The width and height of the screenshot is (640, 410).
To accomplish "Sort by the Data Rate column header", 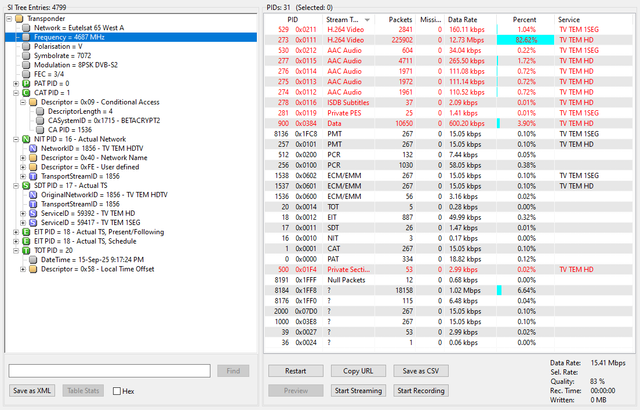I will coord(471,20).
